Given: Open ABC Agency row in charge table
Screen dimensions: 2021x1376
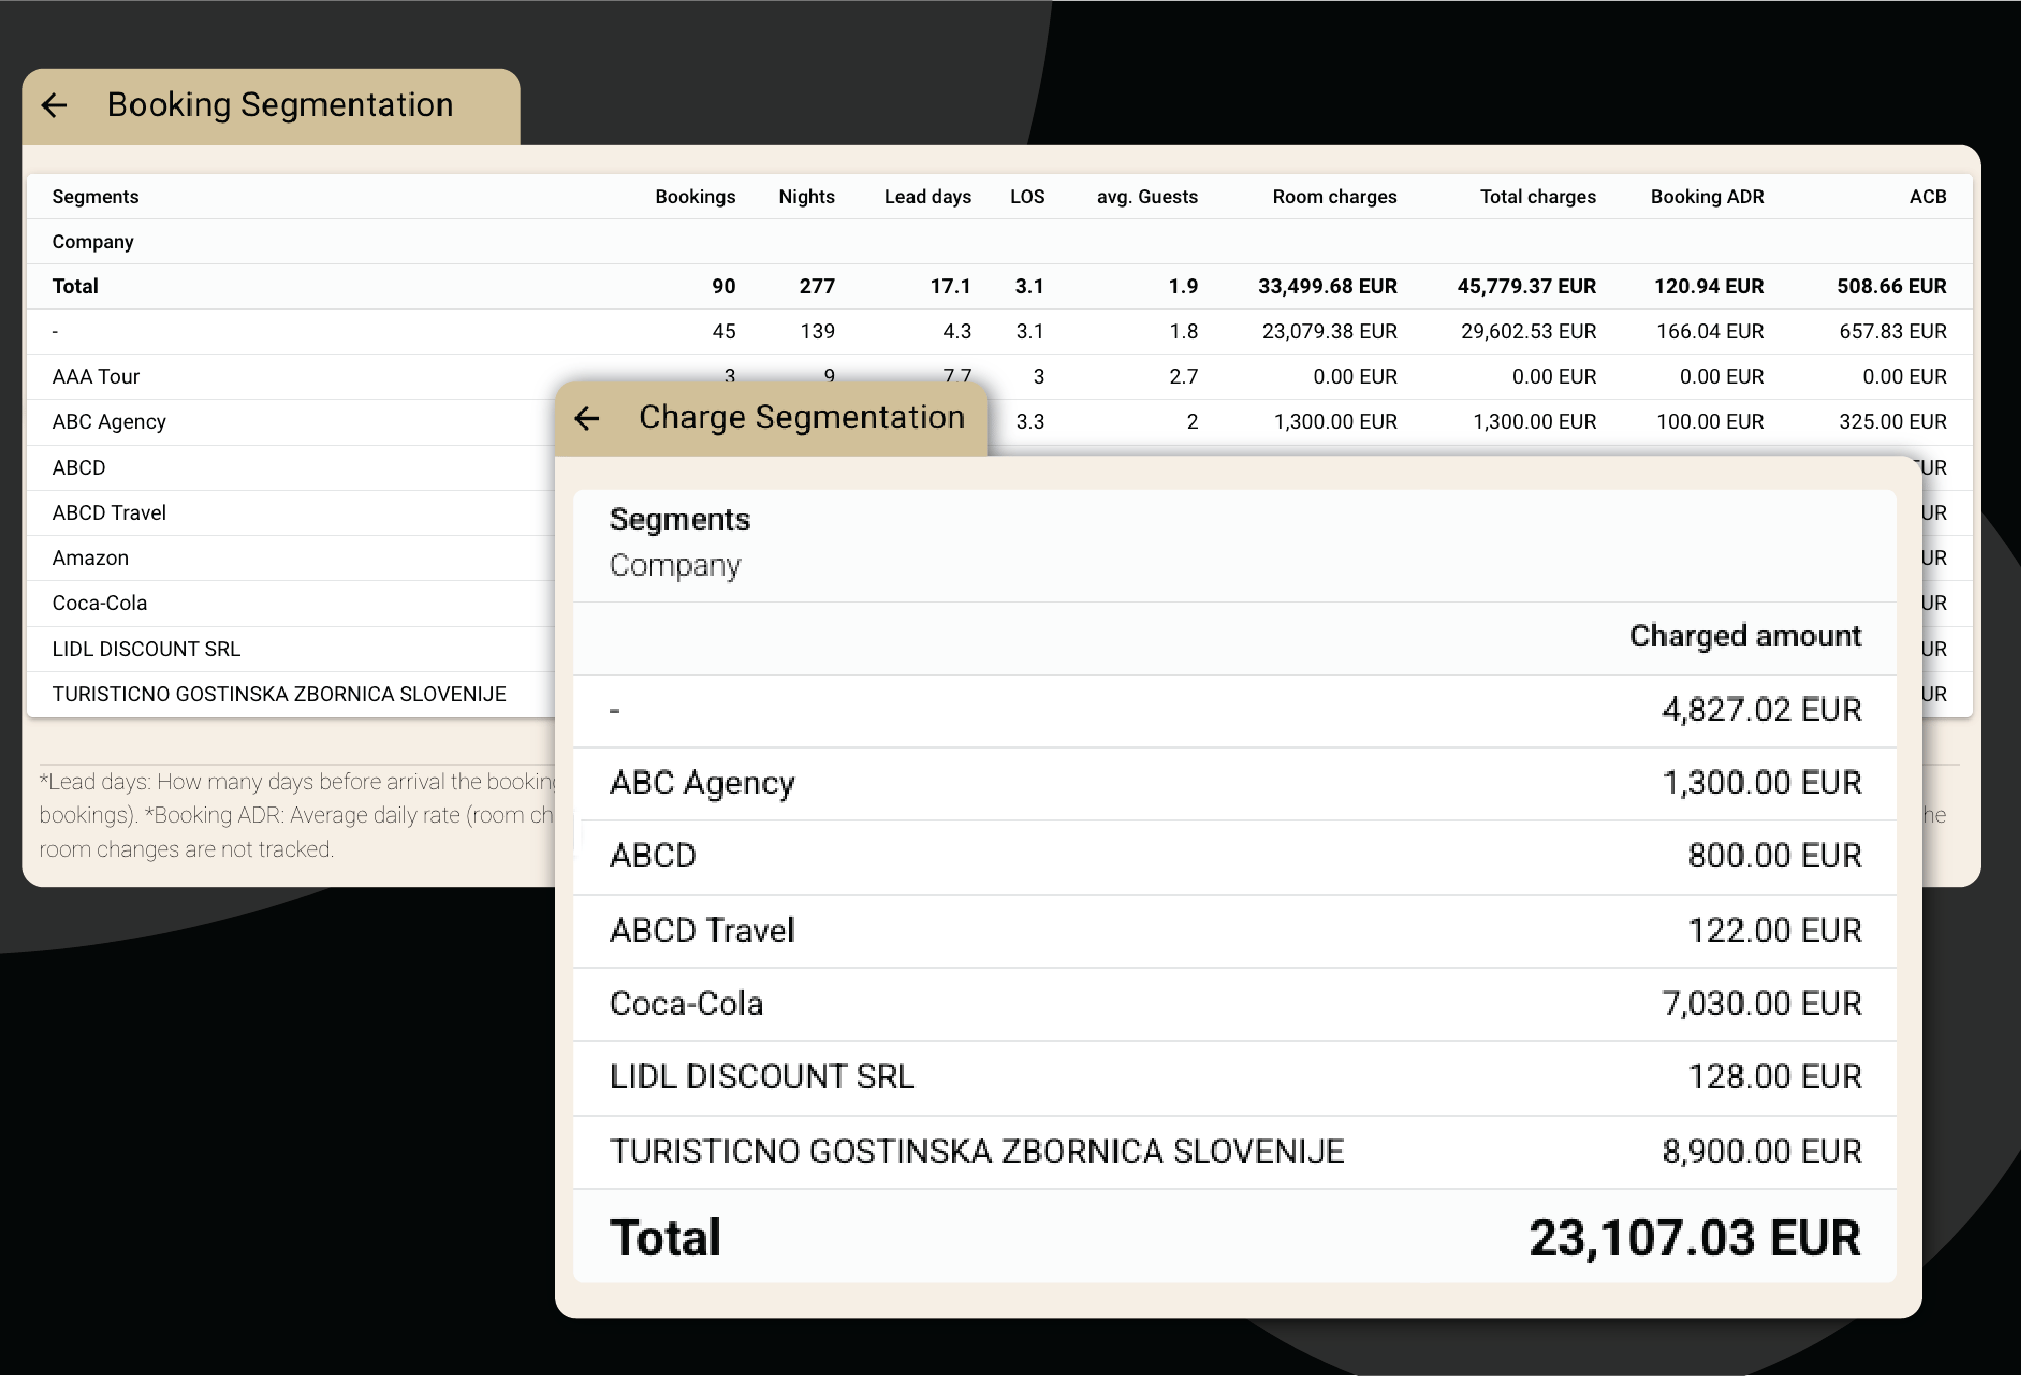Looking at the screenshot, I should tap(702, 783).
